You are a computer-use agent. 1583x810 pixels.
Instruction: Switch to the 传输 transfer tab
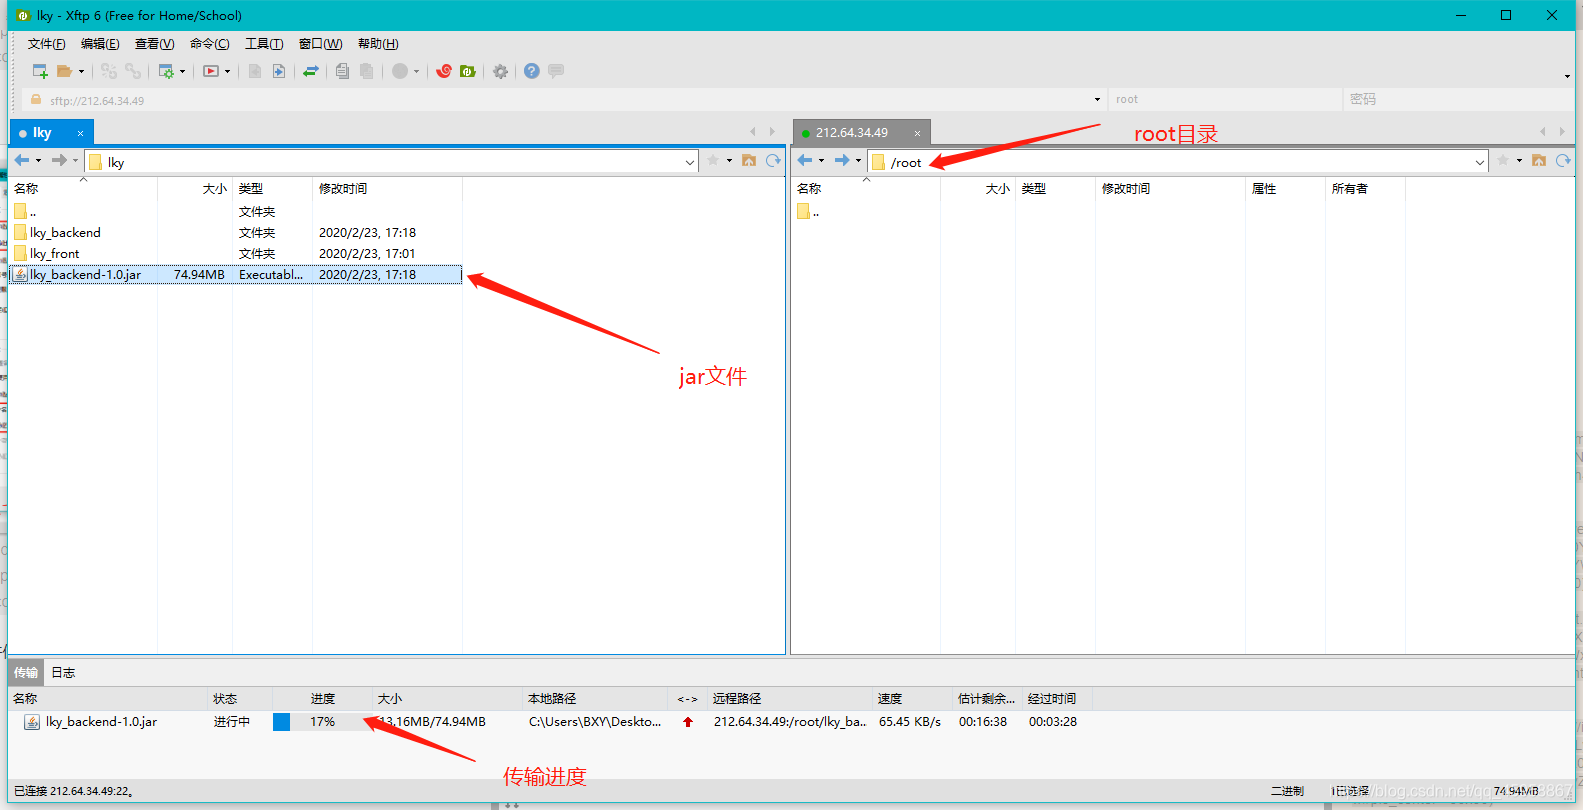coord(26,673)
